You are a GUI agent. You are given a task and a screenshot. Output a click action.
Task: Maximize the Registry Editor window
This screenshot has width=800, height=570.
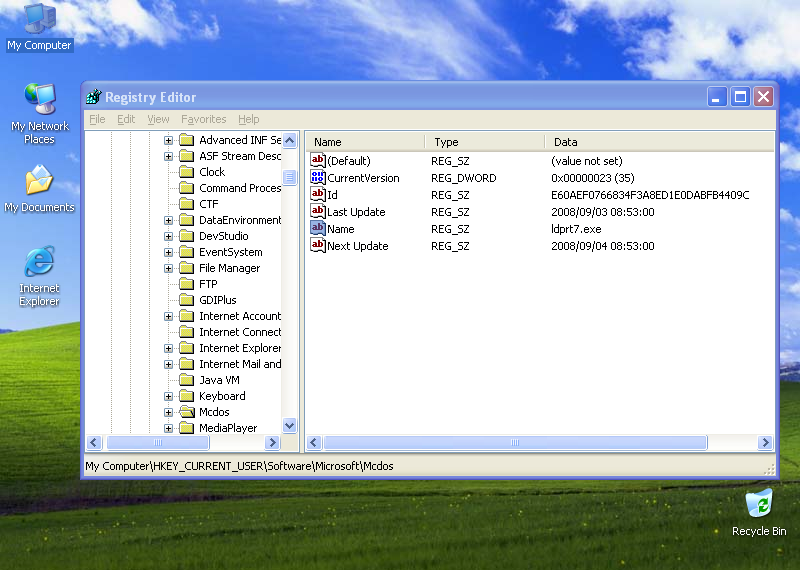(x=740, y=96)
